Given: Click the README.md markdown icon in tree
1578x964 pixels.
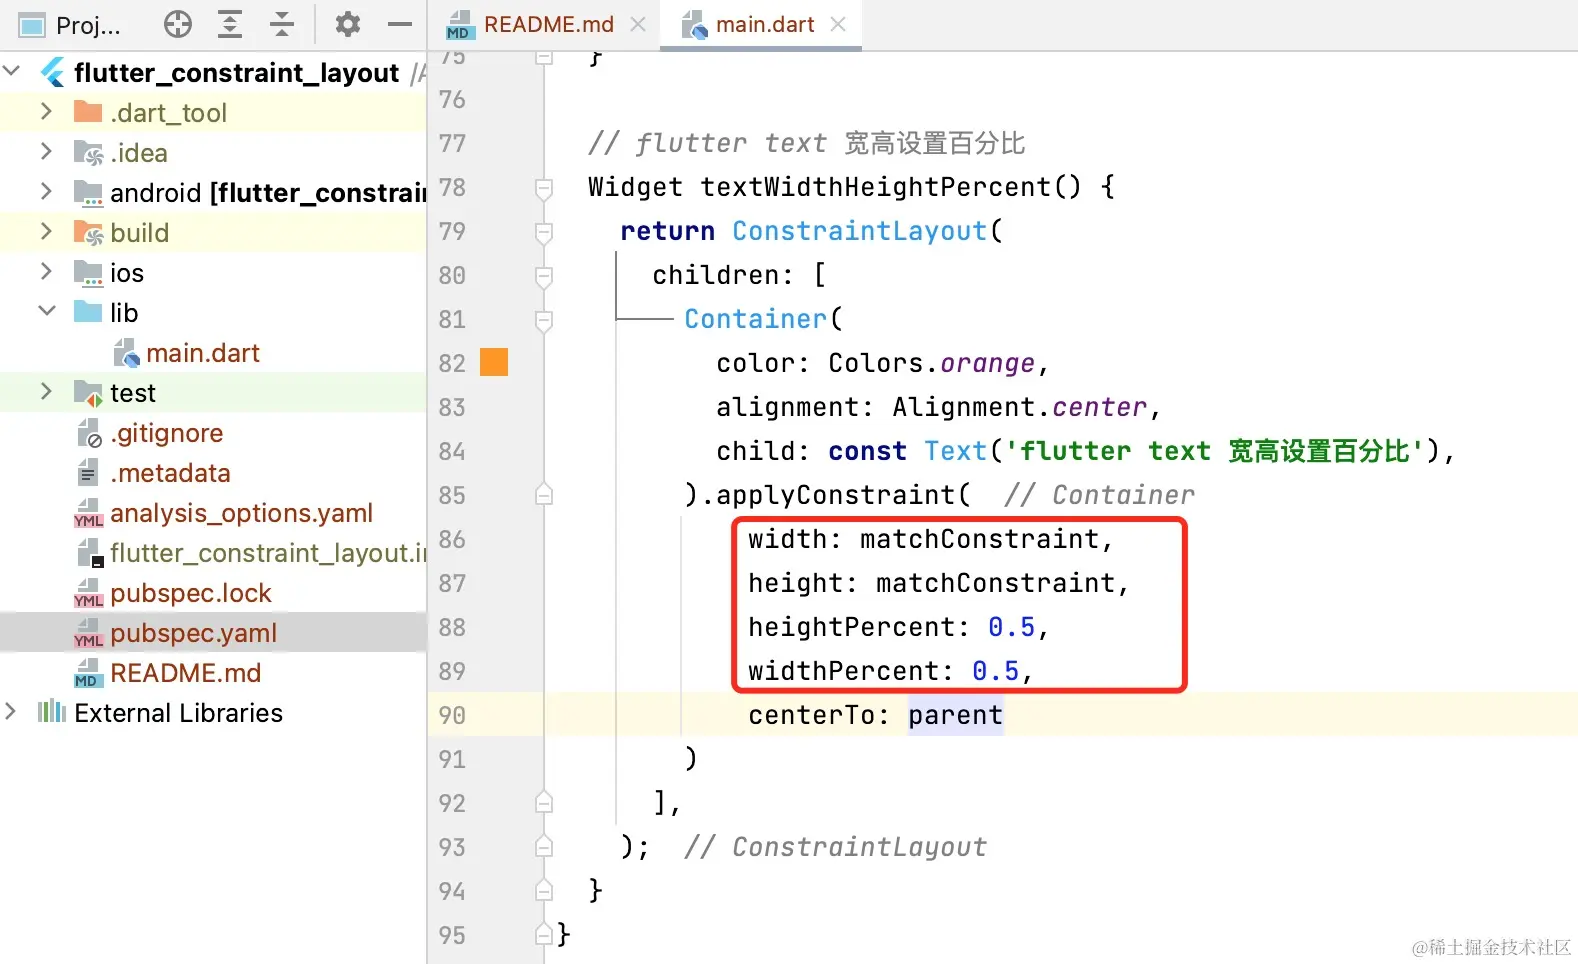Looking at the screenshot, I should pos(87,673).
